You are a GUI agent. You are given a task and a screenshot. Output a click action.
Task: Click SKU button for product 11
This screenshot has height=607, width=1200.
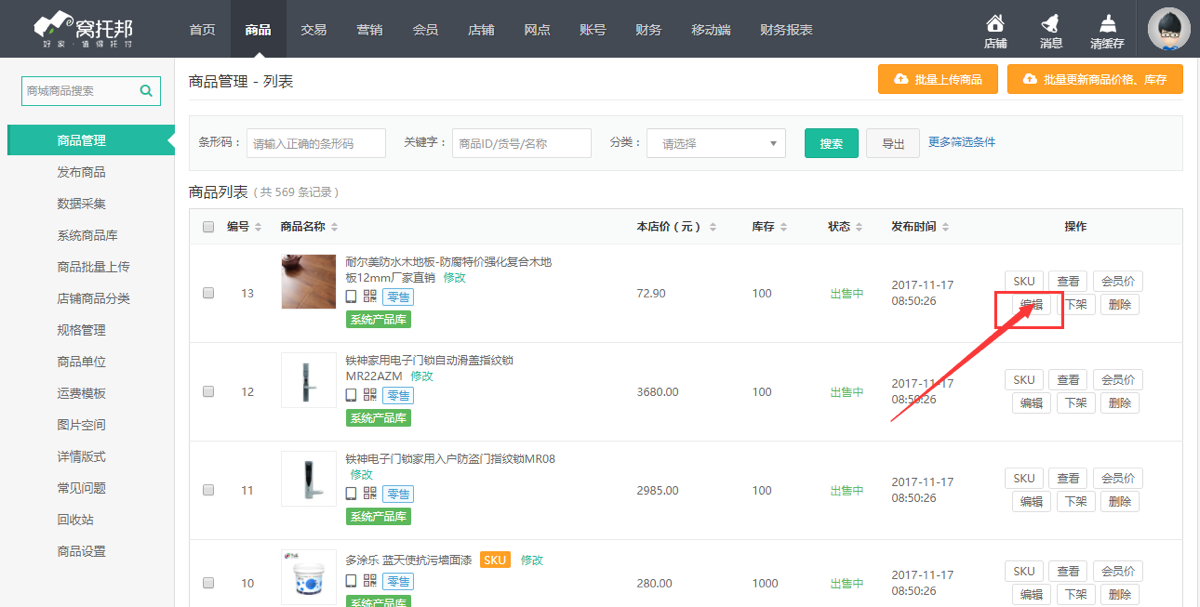pos(1024,478)
